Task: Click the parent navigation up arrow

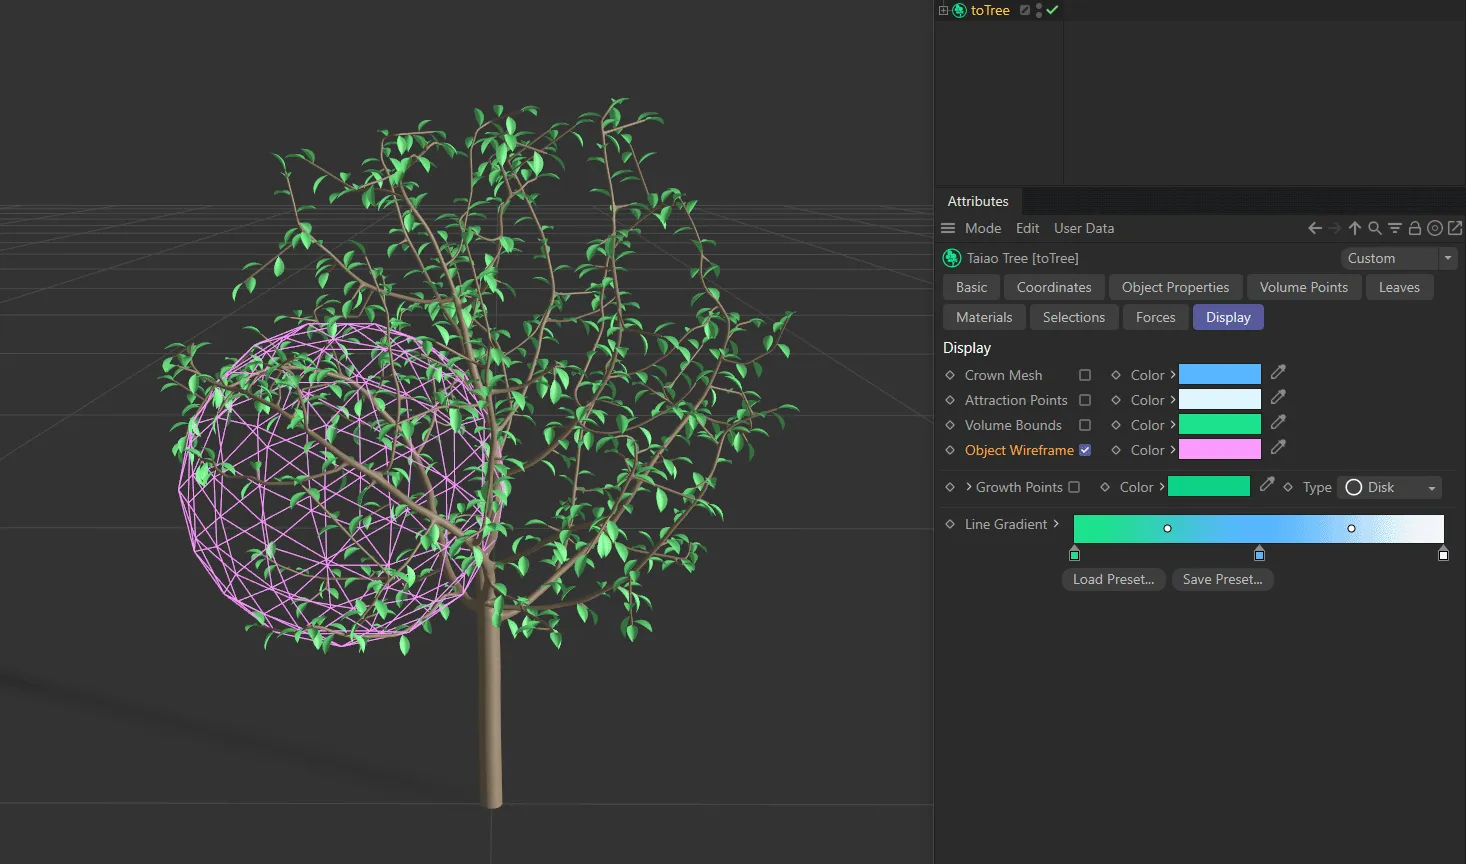Action: click(x=1354, y=228)
